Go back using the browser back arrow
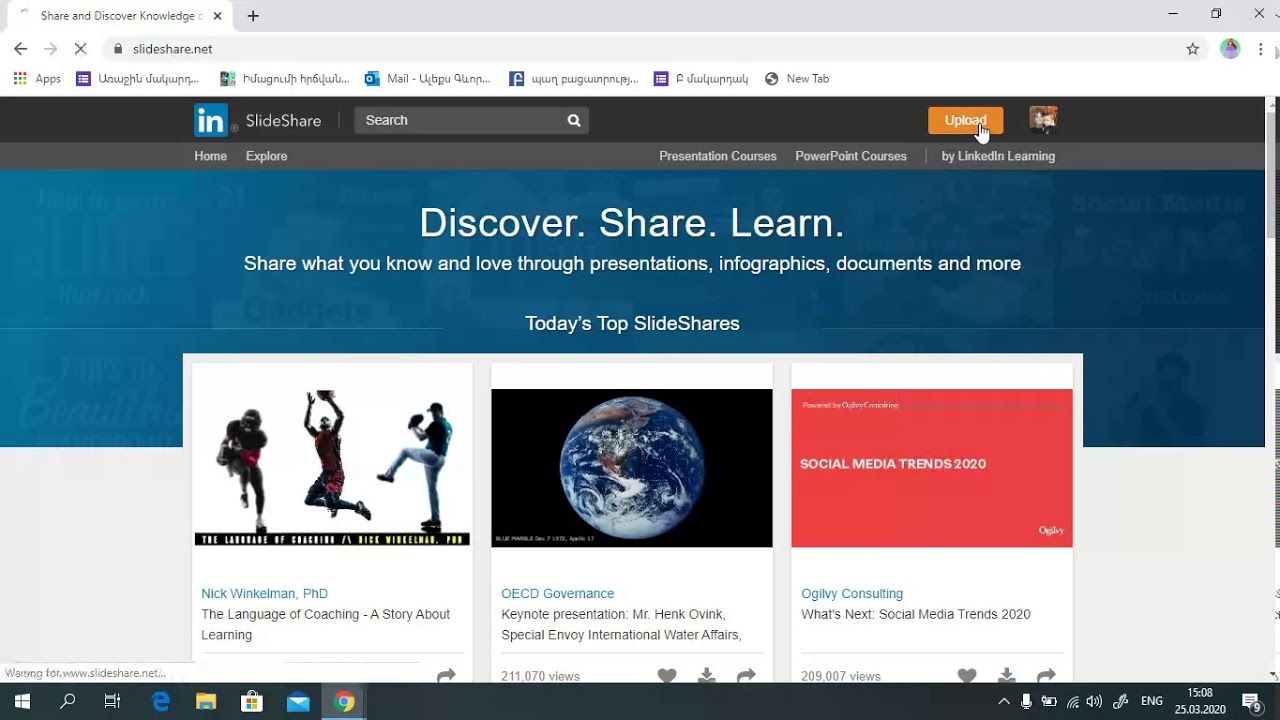 coord(20,49)
